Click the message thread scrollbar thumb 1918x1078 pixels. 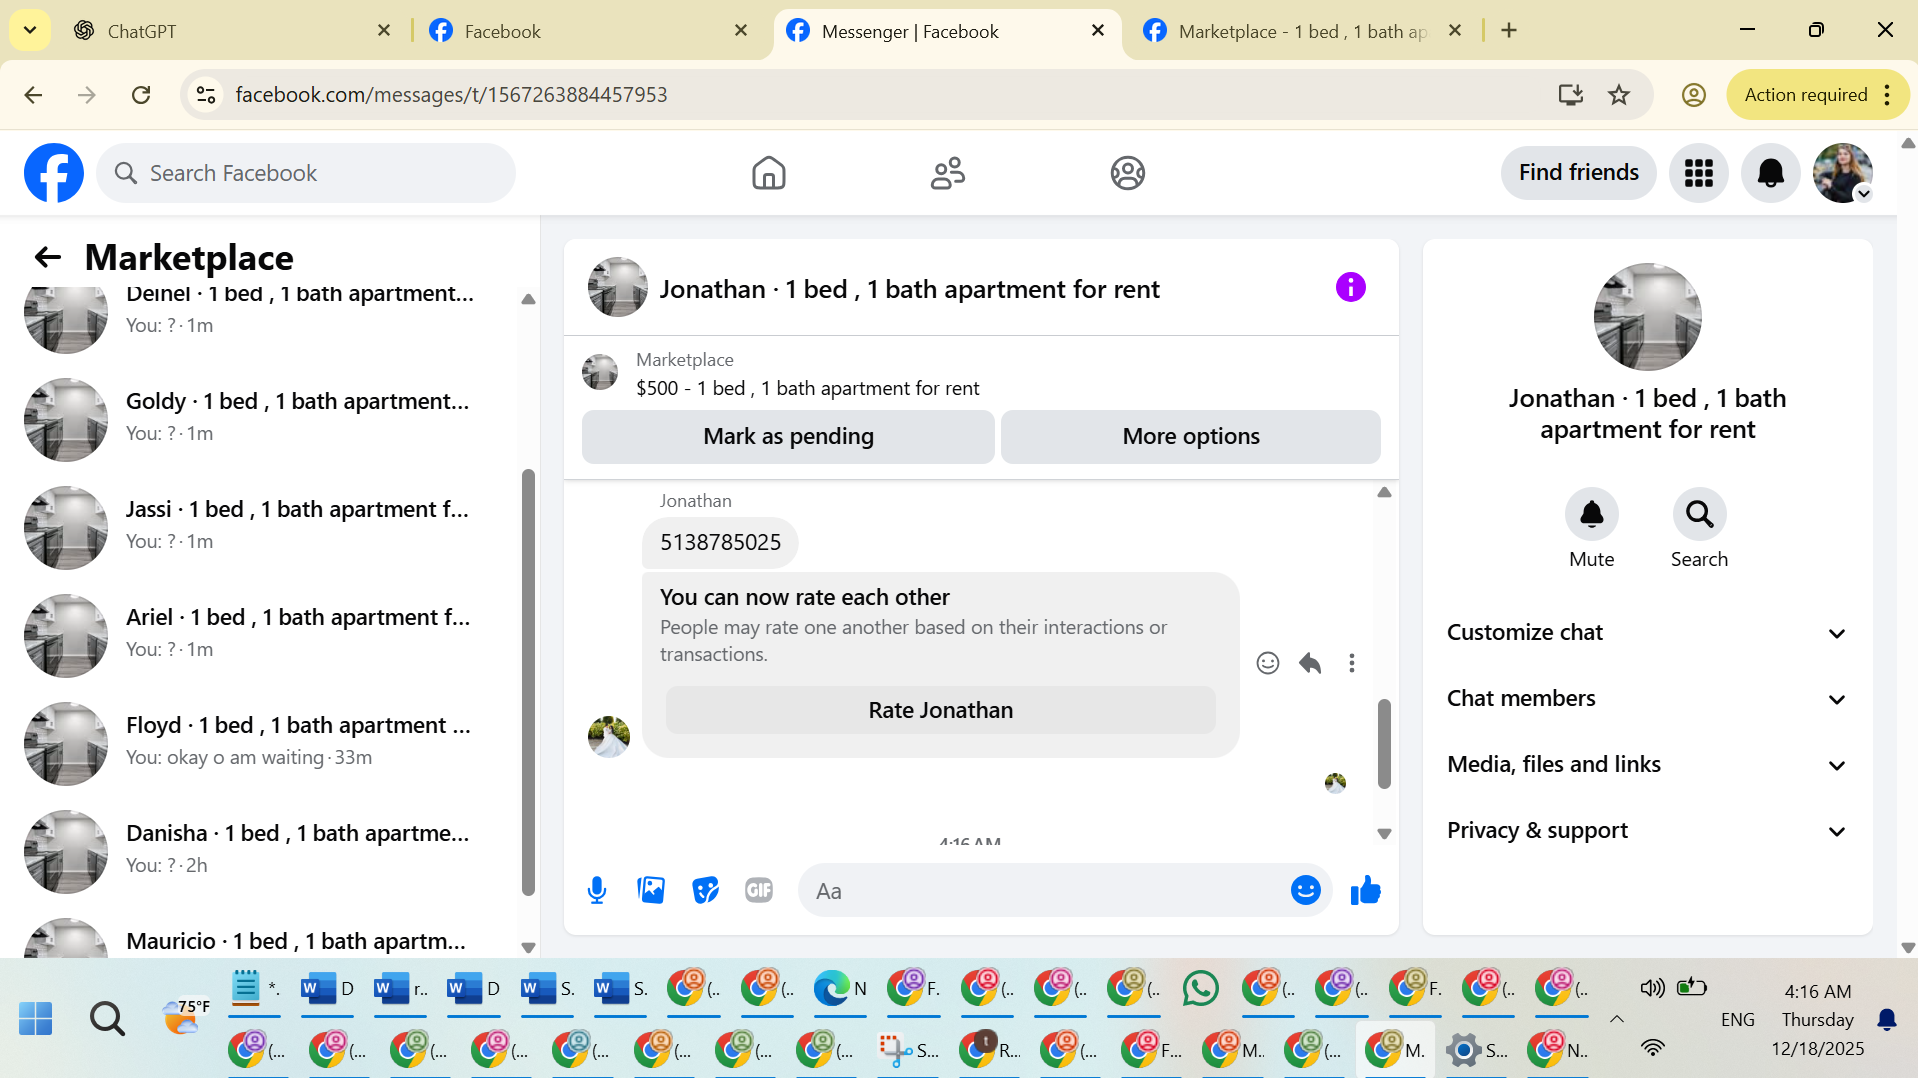tap(1384, 744)
